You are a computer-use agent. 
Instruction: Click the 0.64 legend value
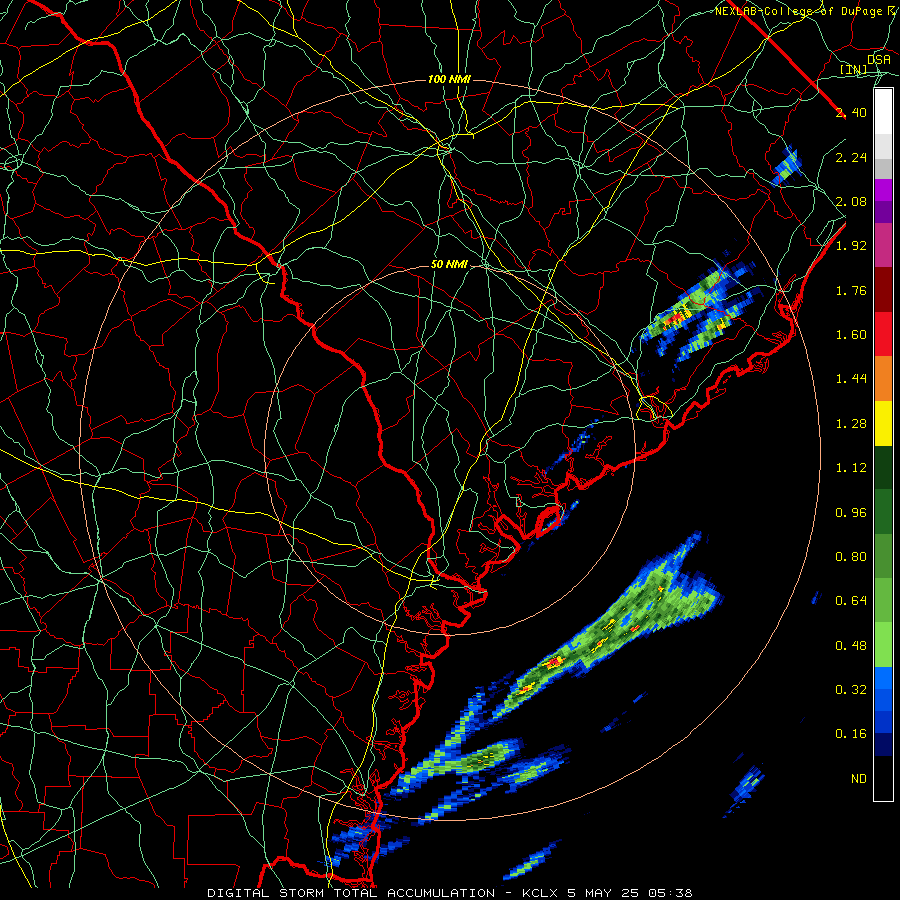click(x=851, y=601)
